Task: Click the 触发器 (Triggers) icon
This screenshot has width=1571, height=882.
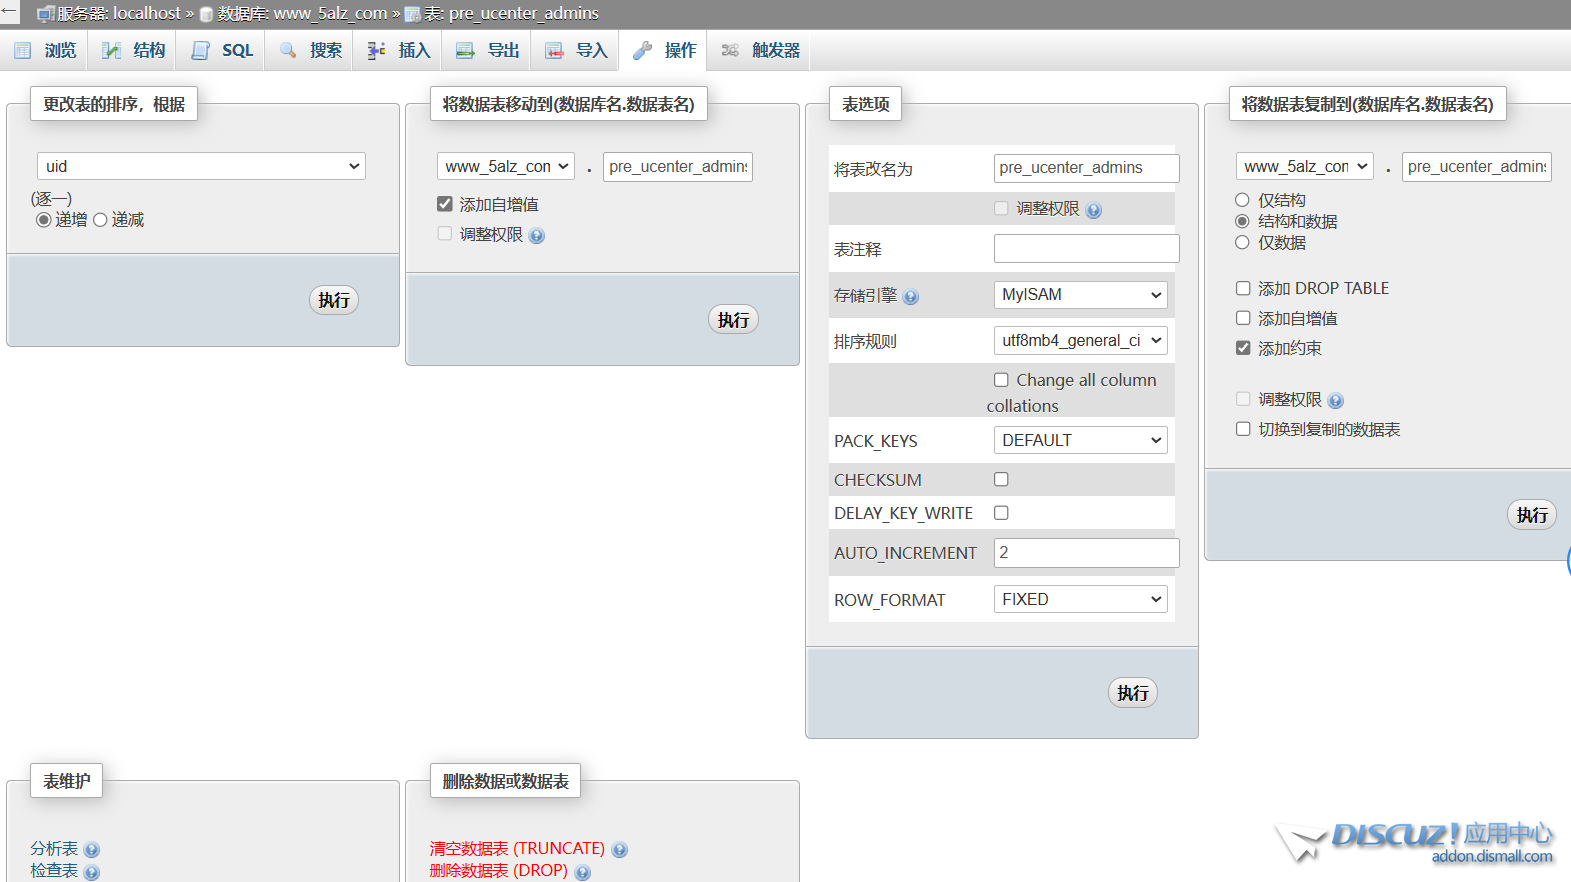Action: pos(730,51)
